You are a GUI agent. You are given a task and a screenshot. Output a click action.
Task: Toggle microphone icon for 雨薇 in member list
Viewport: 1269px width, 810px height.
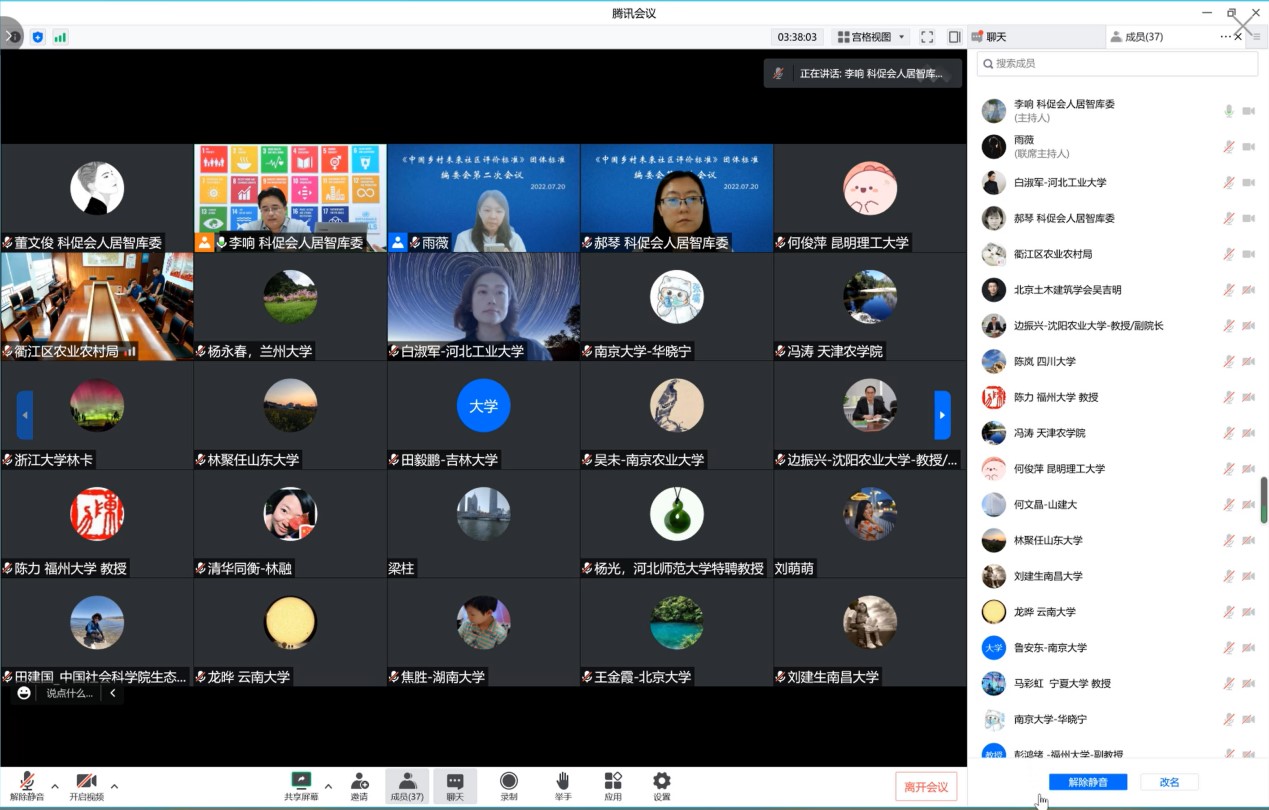pyautogui.click(x=1229, y=147)
